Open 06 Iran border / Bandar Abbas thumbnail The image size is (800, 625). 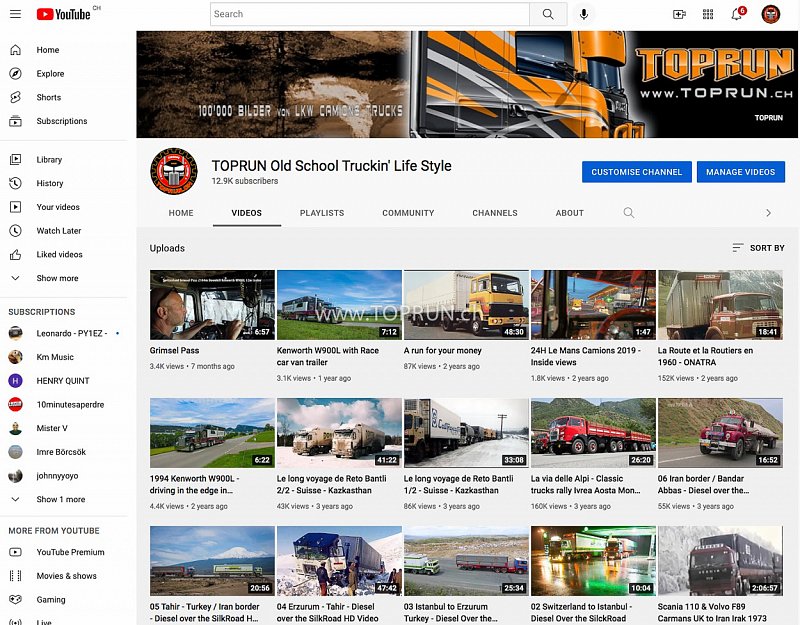(x=720, y=433)
